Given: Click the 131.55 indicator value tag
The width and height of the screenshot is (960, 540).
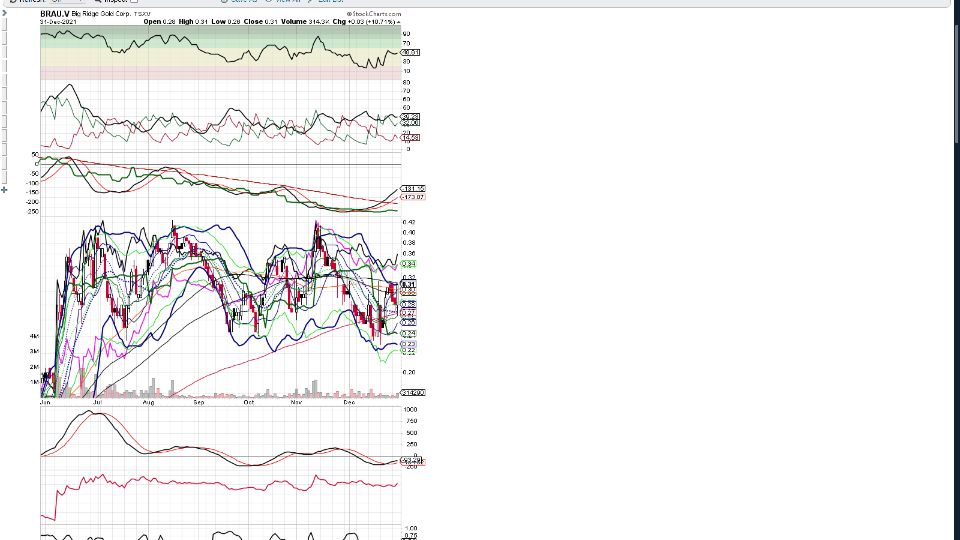Looking at the screenshot, I should 413,188.
